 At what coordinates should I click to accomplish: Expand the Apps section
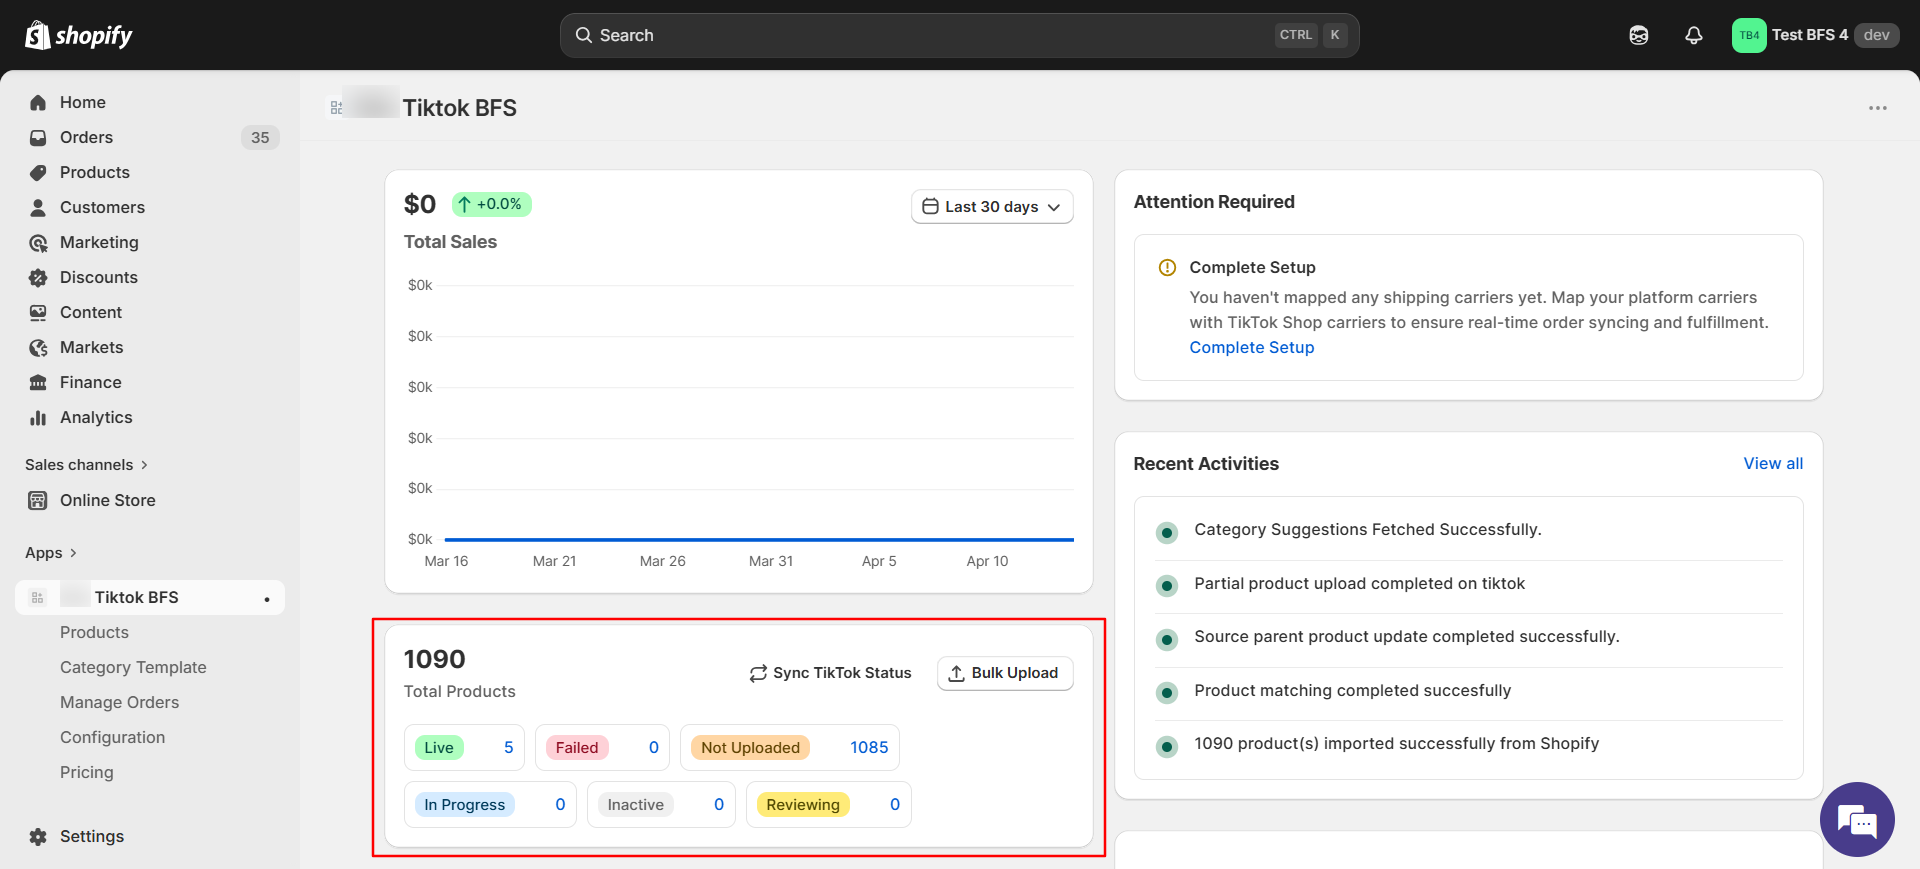click(51, 553)
